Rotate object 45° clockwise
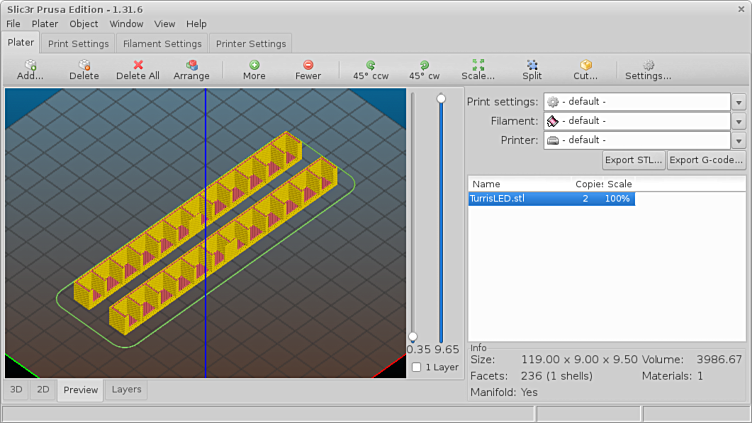The width and height of the screenshot is (752, 423). click(x=424, y=66)
